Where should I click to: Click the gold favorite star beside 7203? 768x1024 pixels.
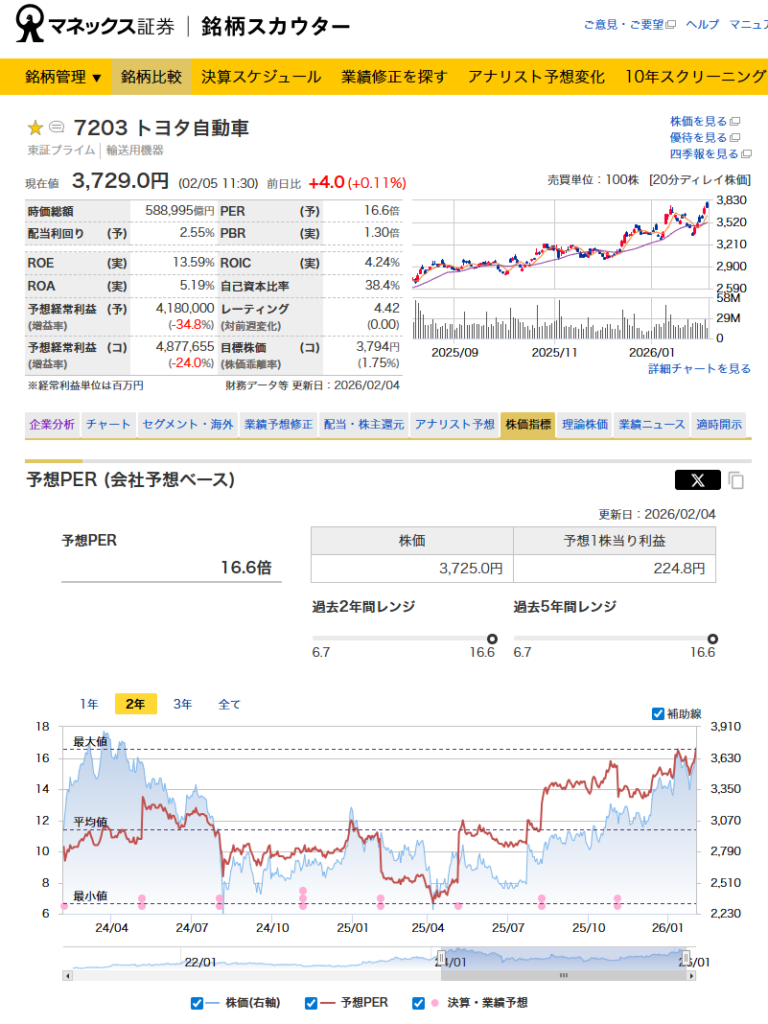coord(35,127)
